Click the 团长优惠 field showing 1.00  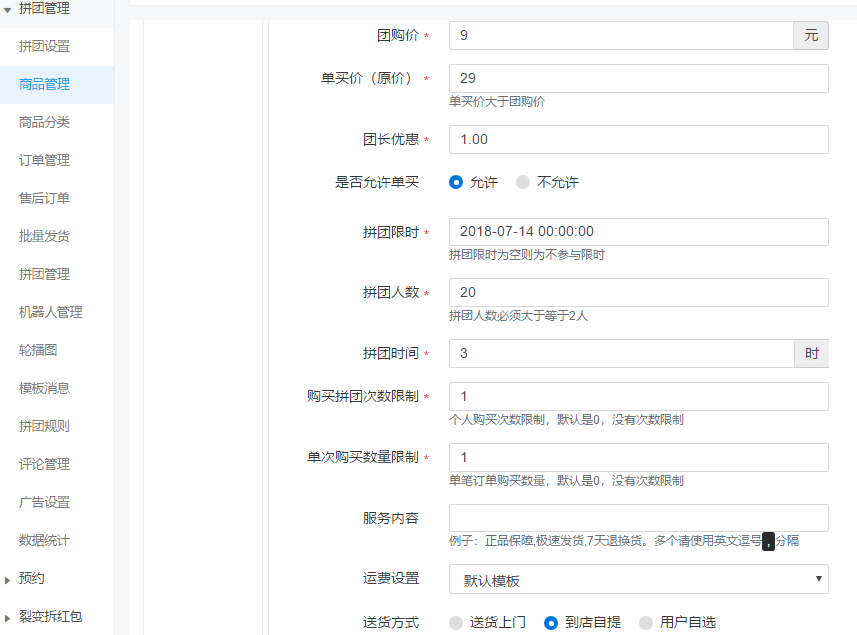pos(638,139)
